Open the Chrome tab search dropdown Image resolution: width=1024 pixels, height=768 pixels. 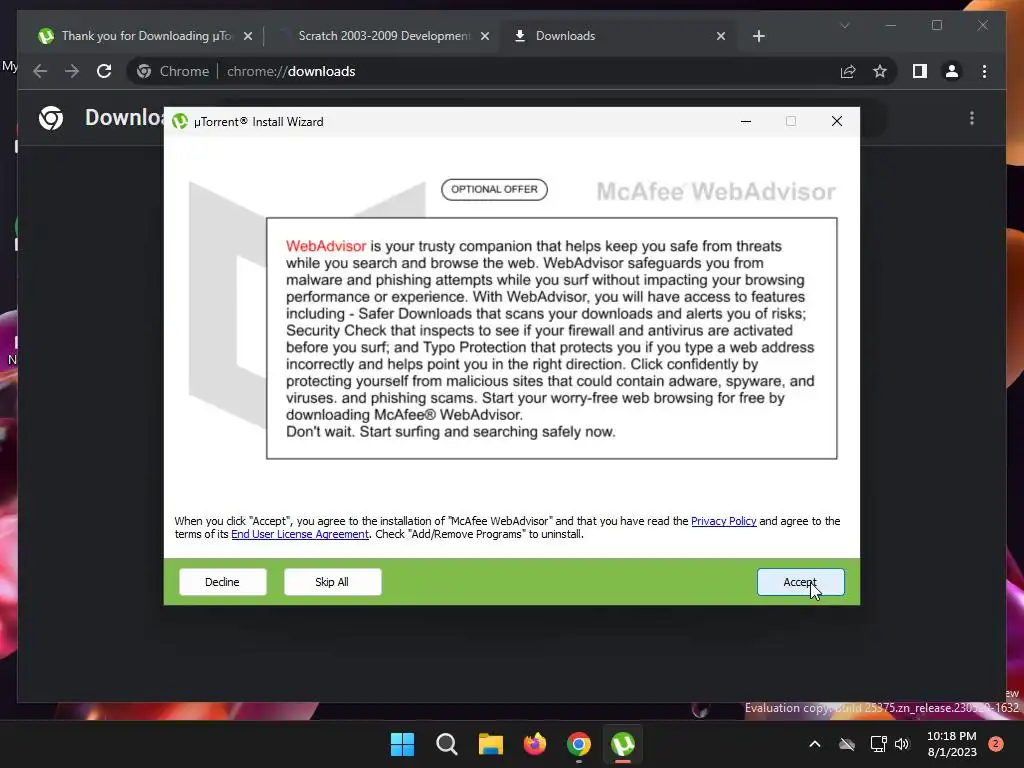pos(844,26)
